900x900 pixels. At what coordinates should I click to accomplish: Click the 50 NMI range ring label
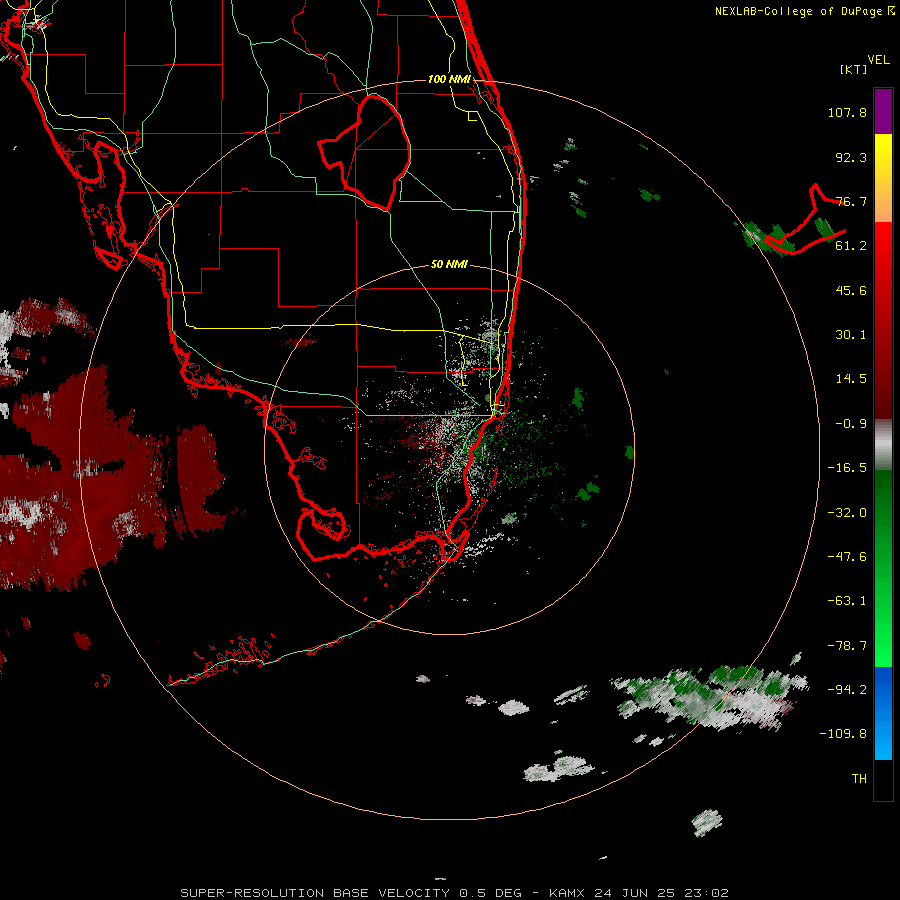pos(449,265)
